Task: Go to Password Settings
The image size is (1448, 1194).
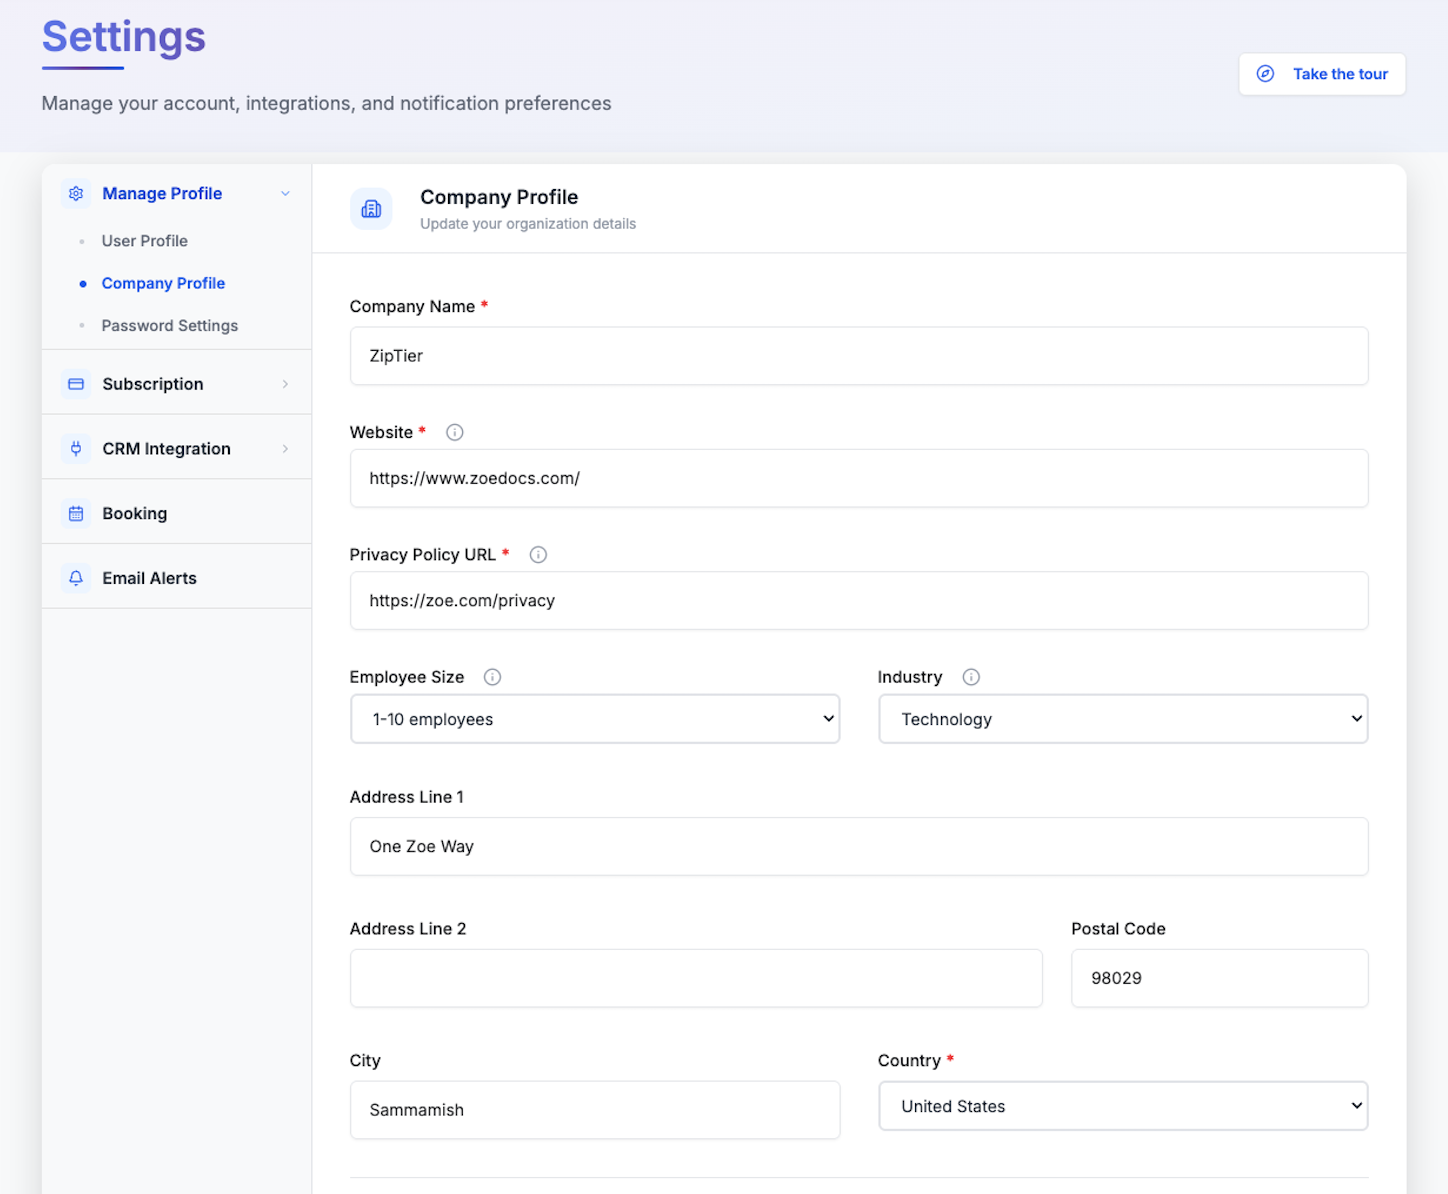Action: coord(170,326)
